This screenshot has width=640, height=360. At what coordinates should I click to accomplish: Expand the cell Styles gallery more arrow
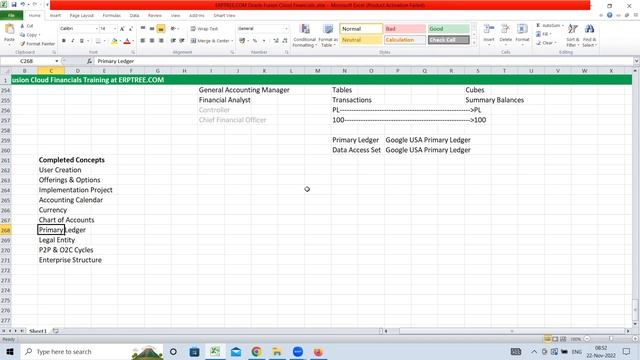474,42
